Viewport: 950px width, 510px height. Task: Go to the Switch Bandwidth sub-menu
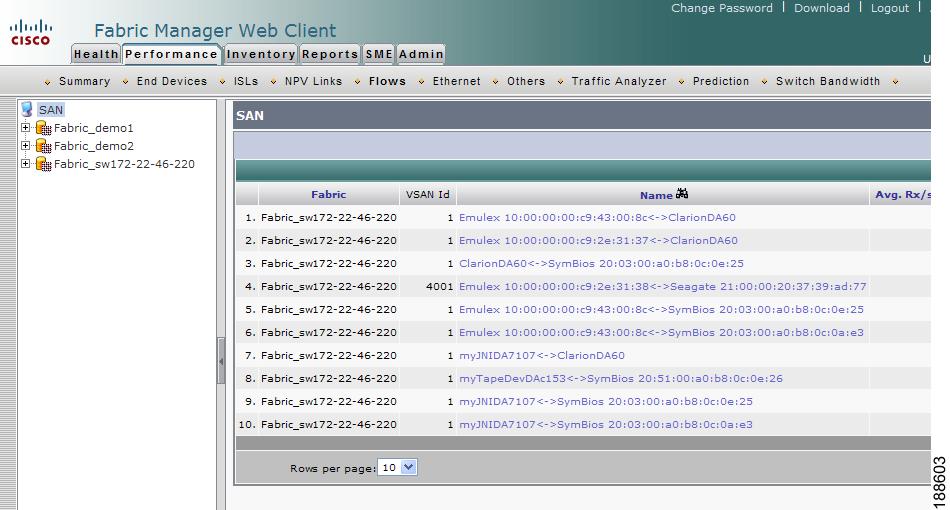coord(828,81)
